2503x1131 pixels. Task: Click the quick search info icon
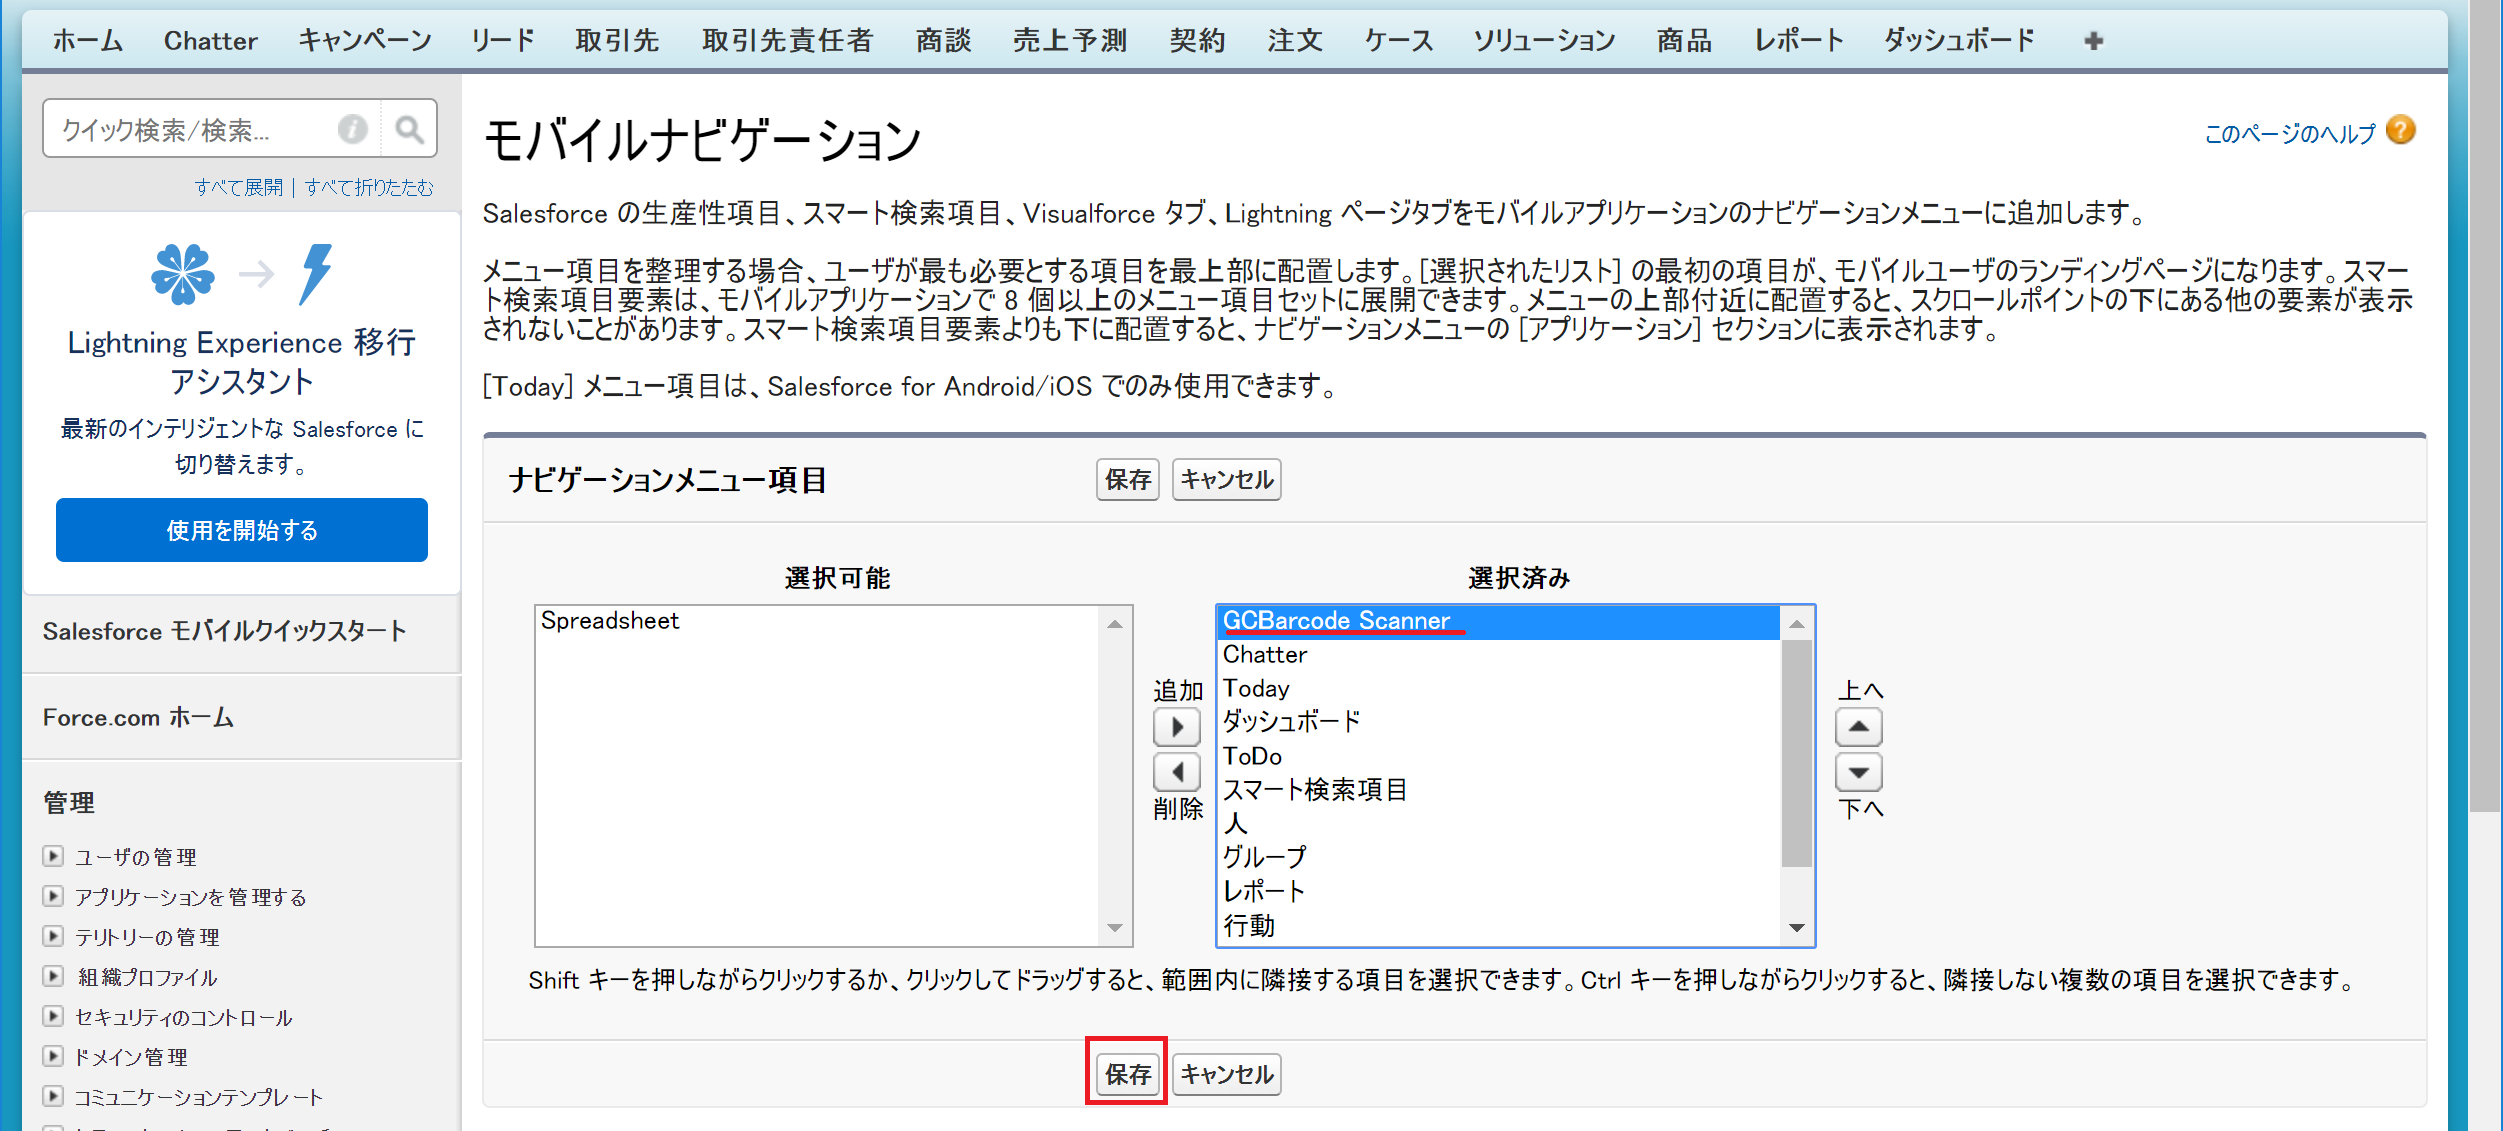[352, 129]
